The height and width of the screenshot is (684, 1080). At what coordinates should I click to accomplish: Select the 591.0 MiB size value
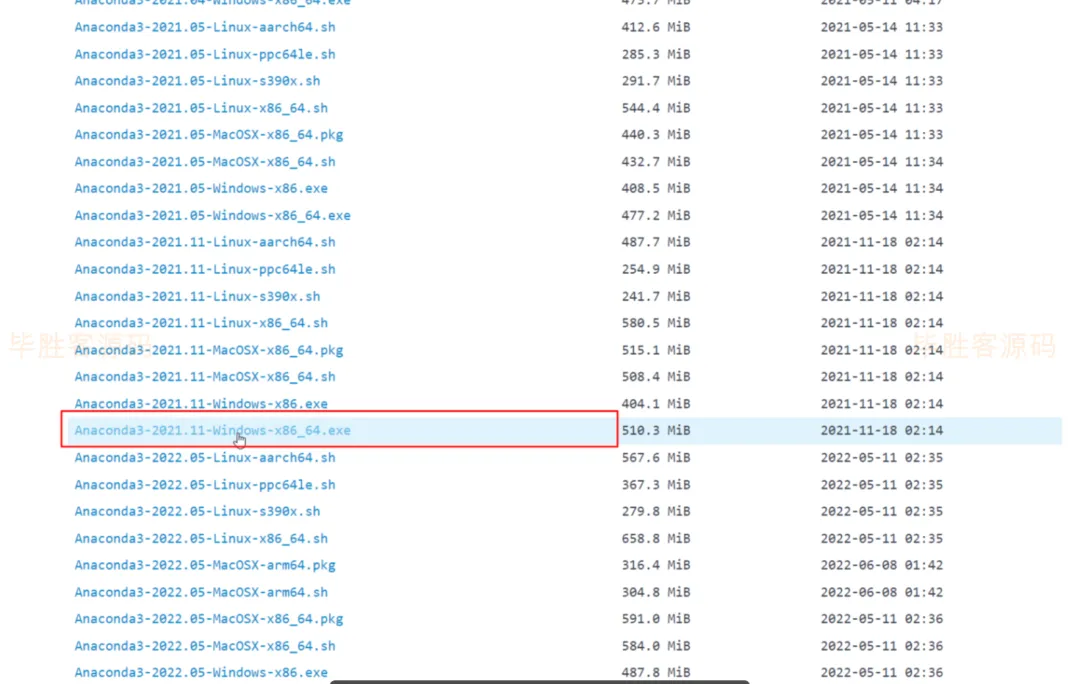656,619
